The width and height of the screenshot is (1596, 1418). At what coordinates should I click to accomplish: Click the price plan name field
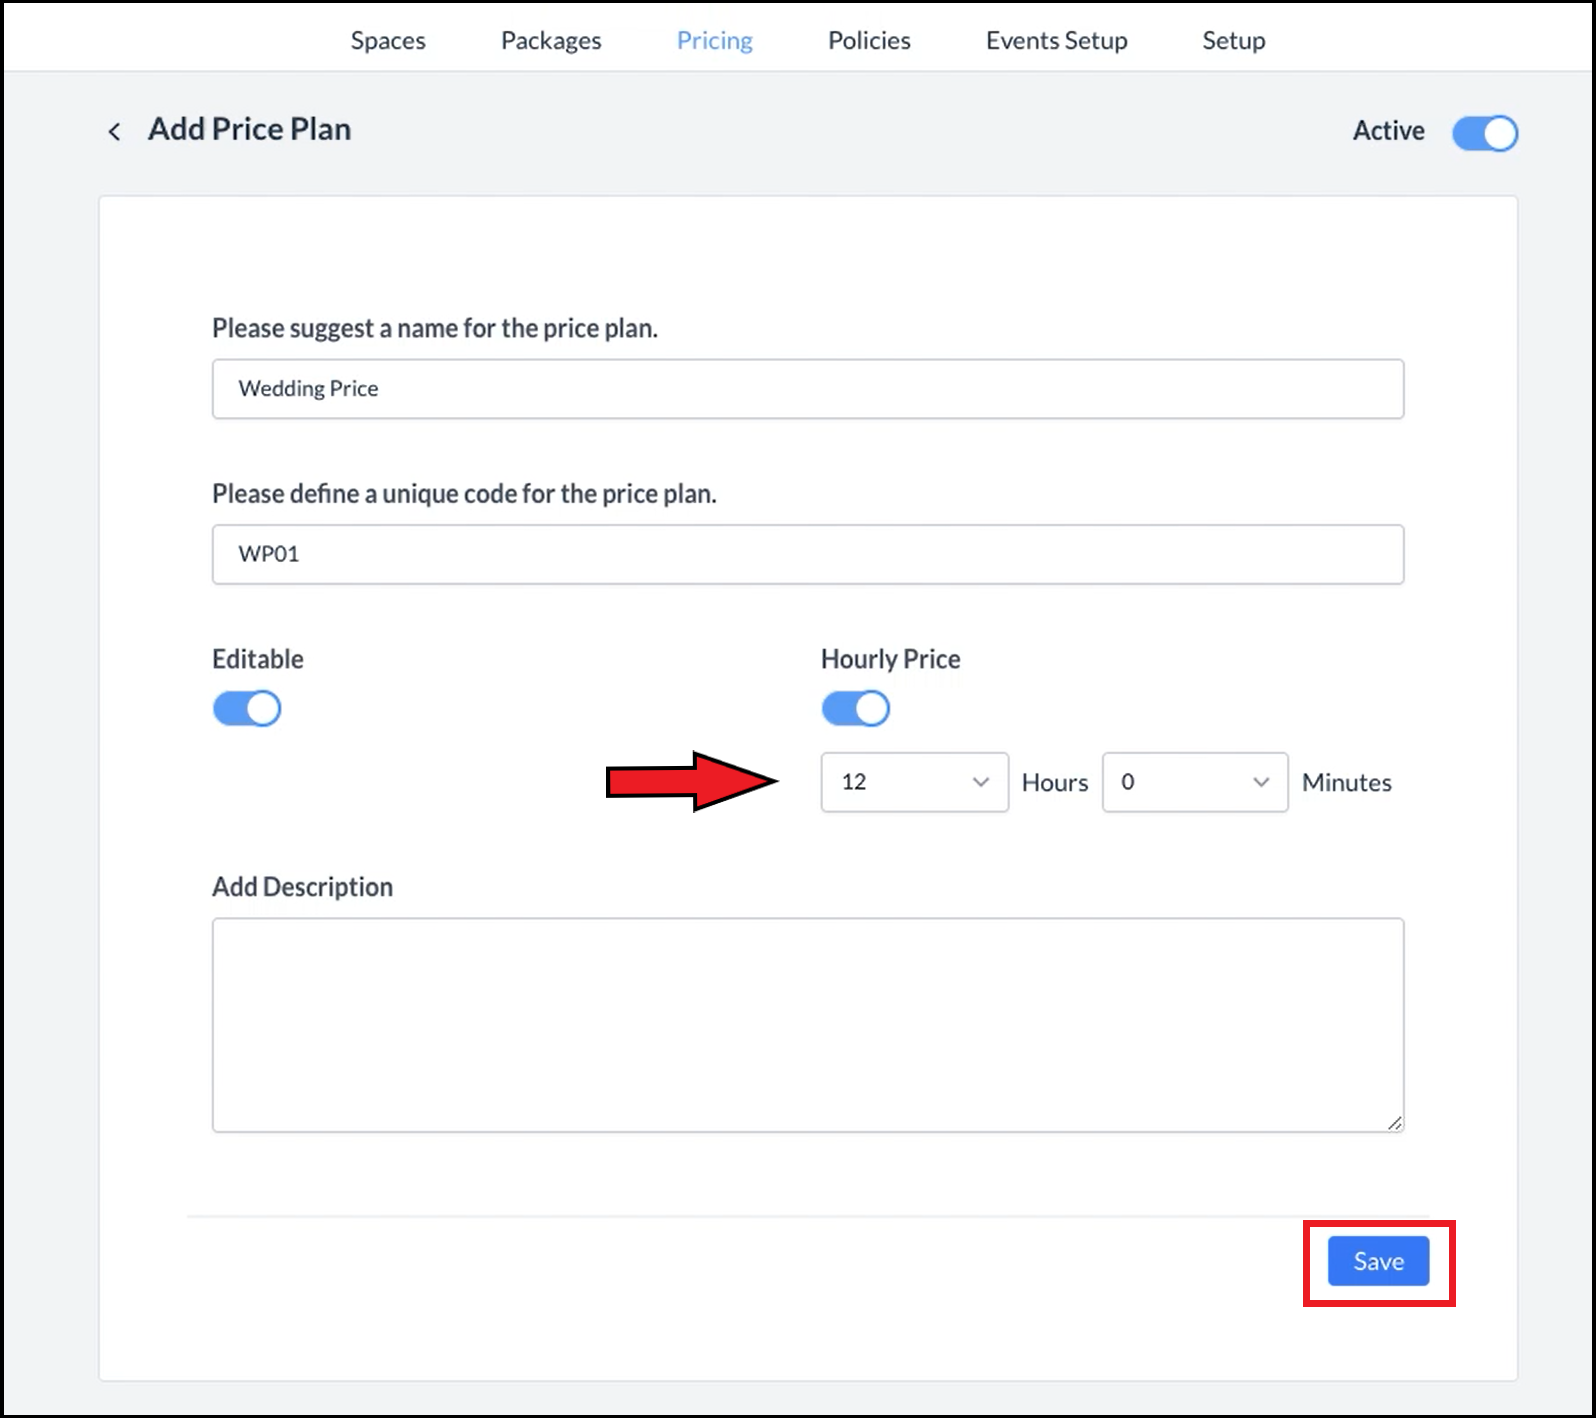click(807, 389)
